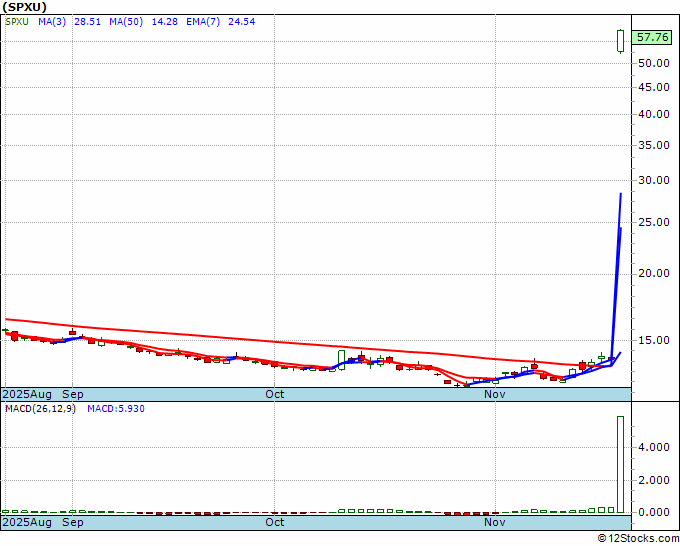Click the 50.00 price axis label

(x=654, y=63)
